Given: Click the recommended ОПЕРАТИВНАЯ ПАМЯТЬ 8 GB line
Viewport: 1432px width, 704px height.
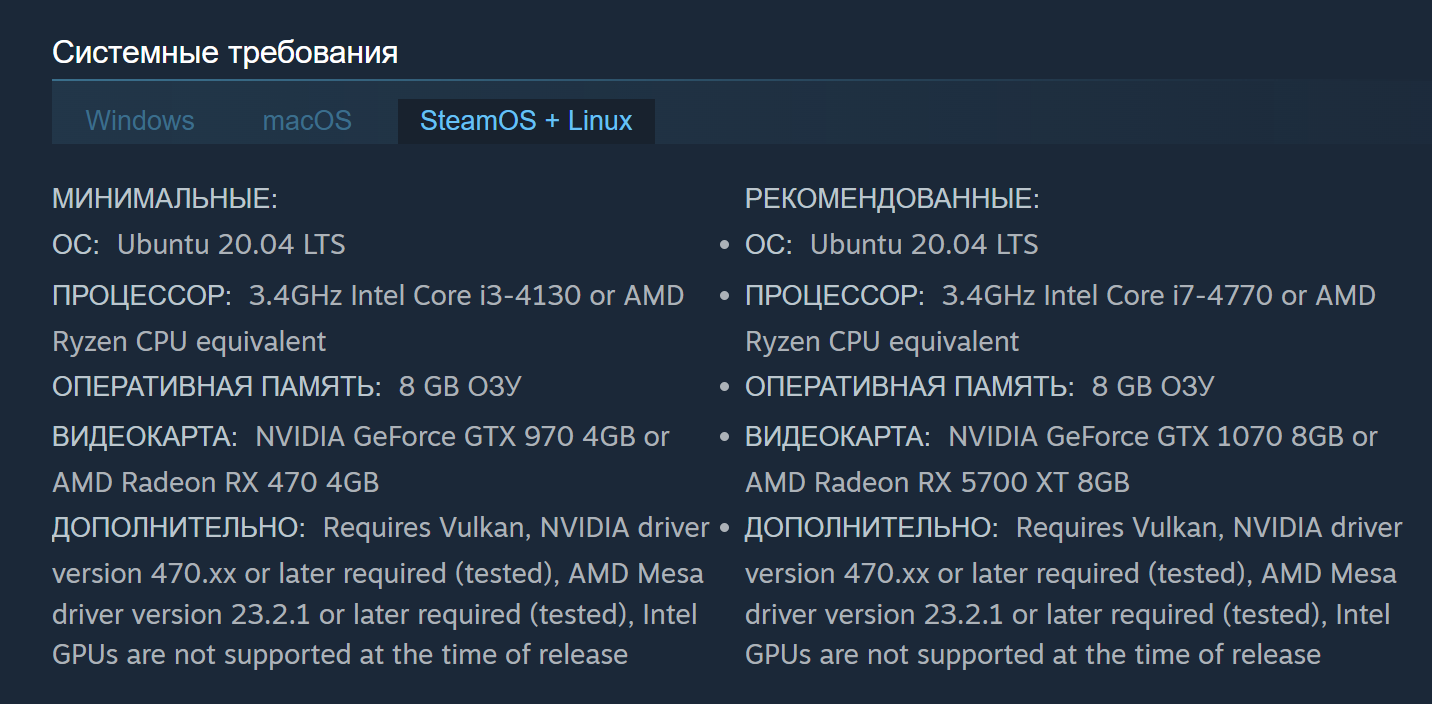Looking at the screenshot, I should (x=980, y=387).
